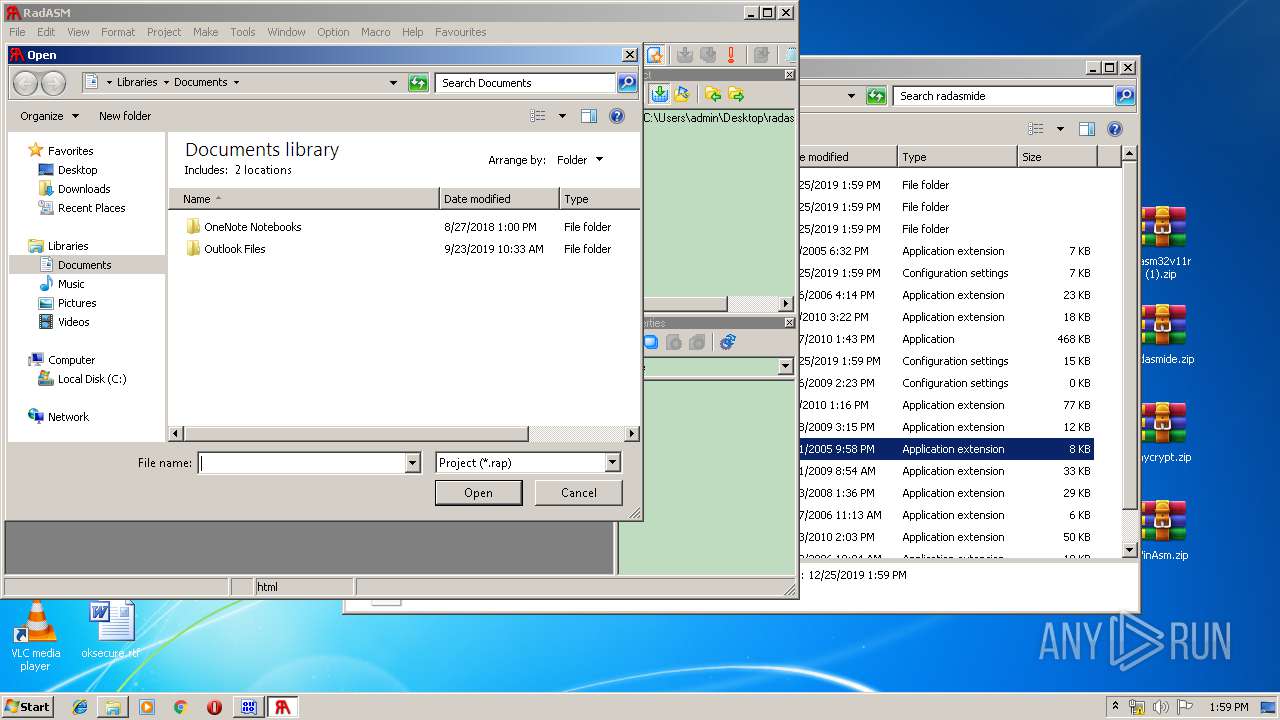Click the Search Documents magnifier icon

(627, 83)
